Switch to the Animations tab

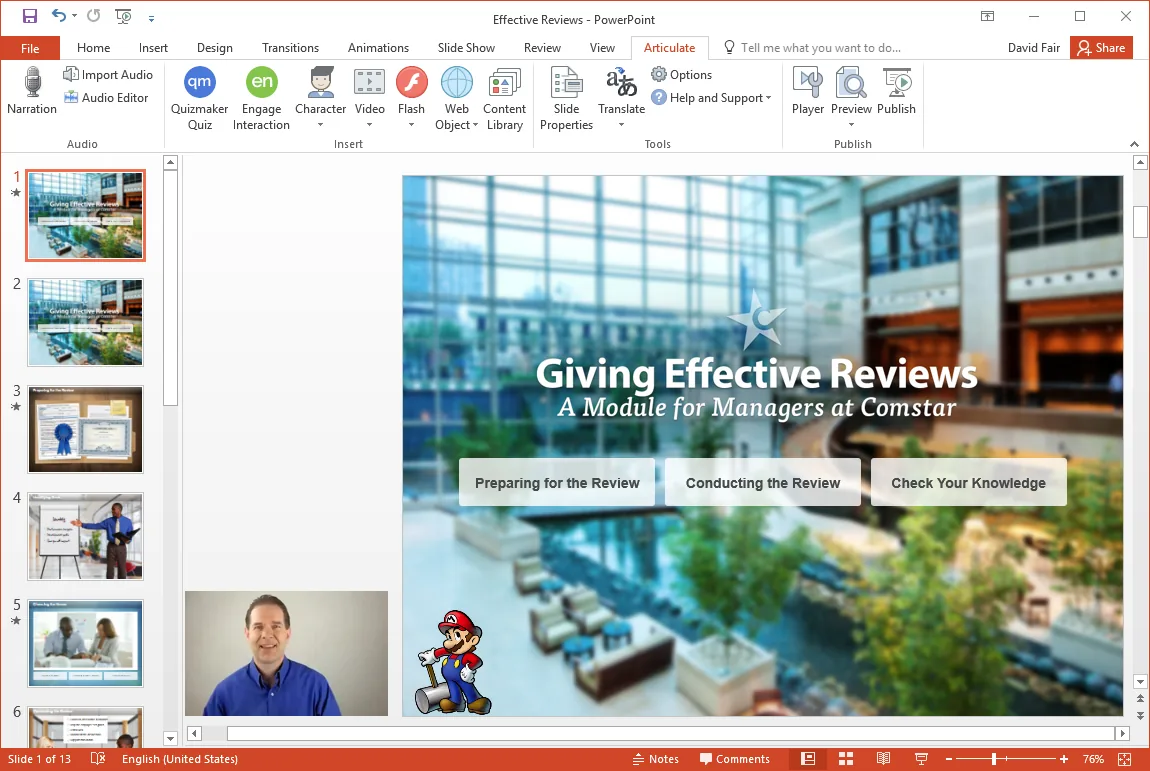pos(378,48)
